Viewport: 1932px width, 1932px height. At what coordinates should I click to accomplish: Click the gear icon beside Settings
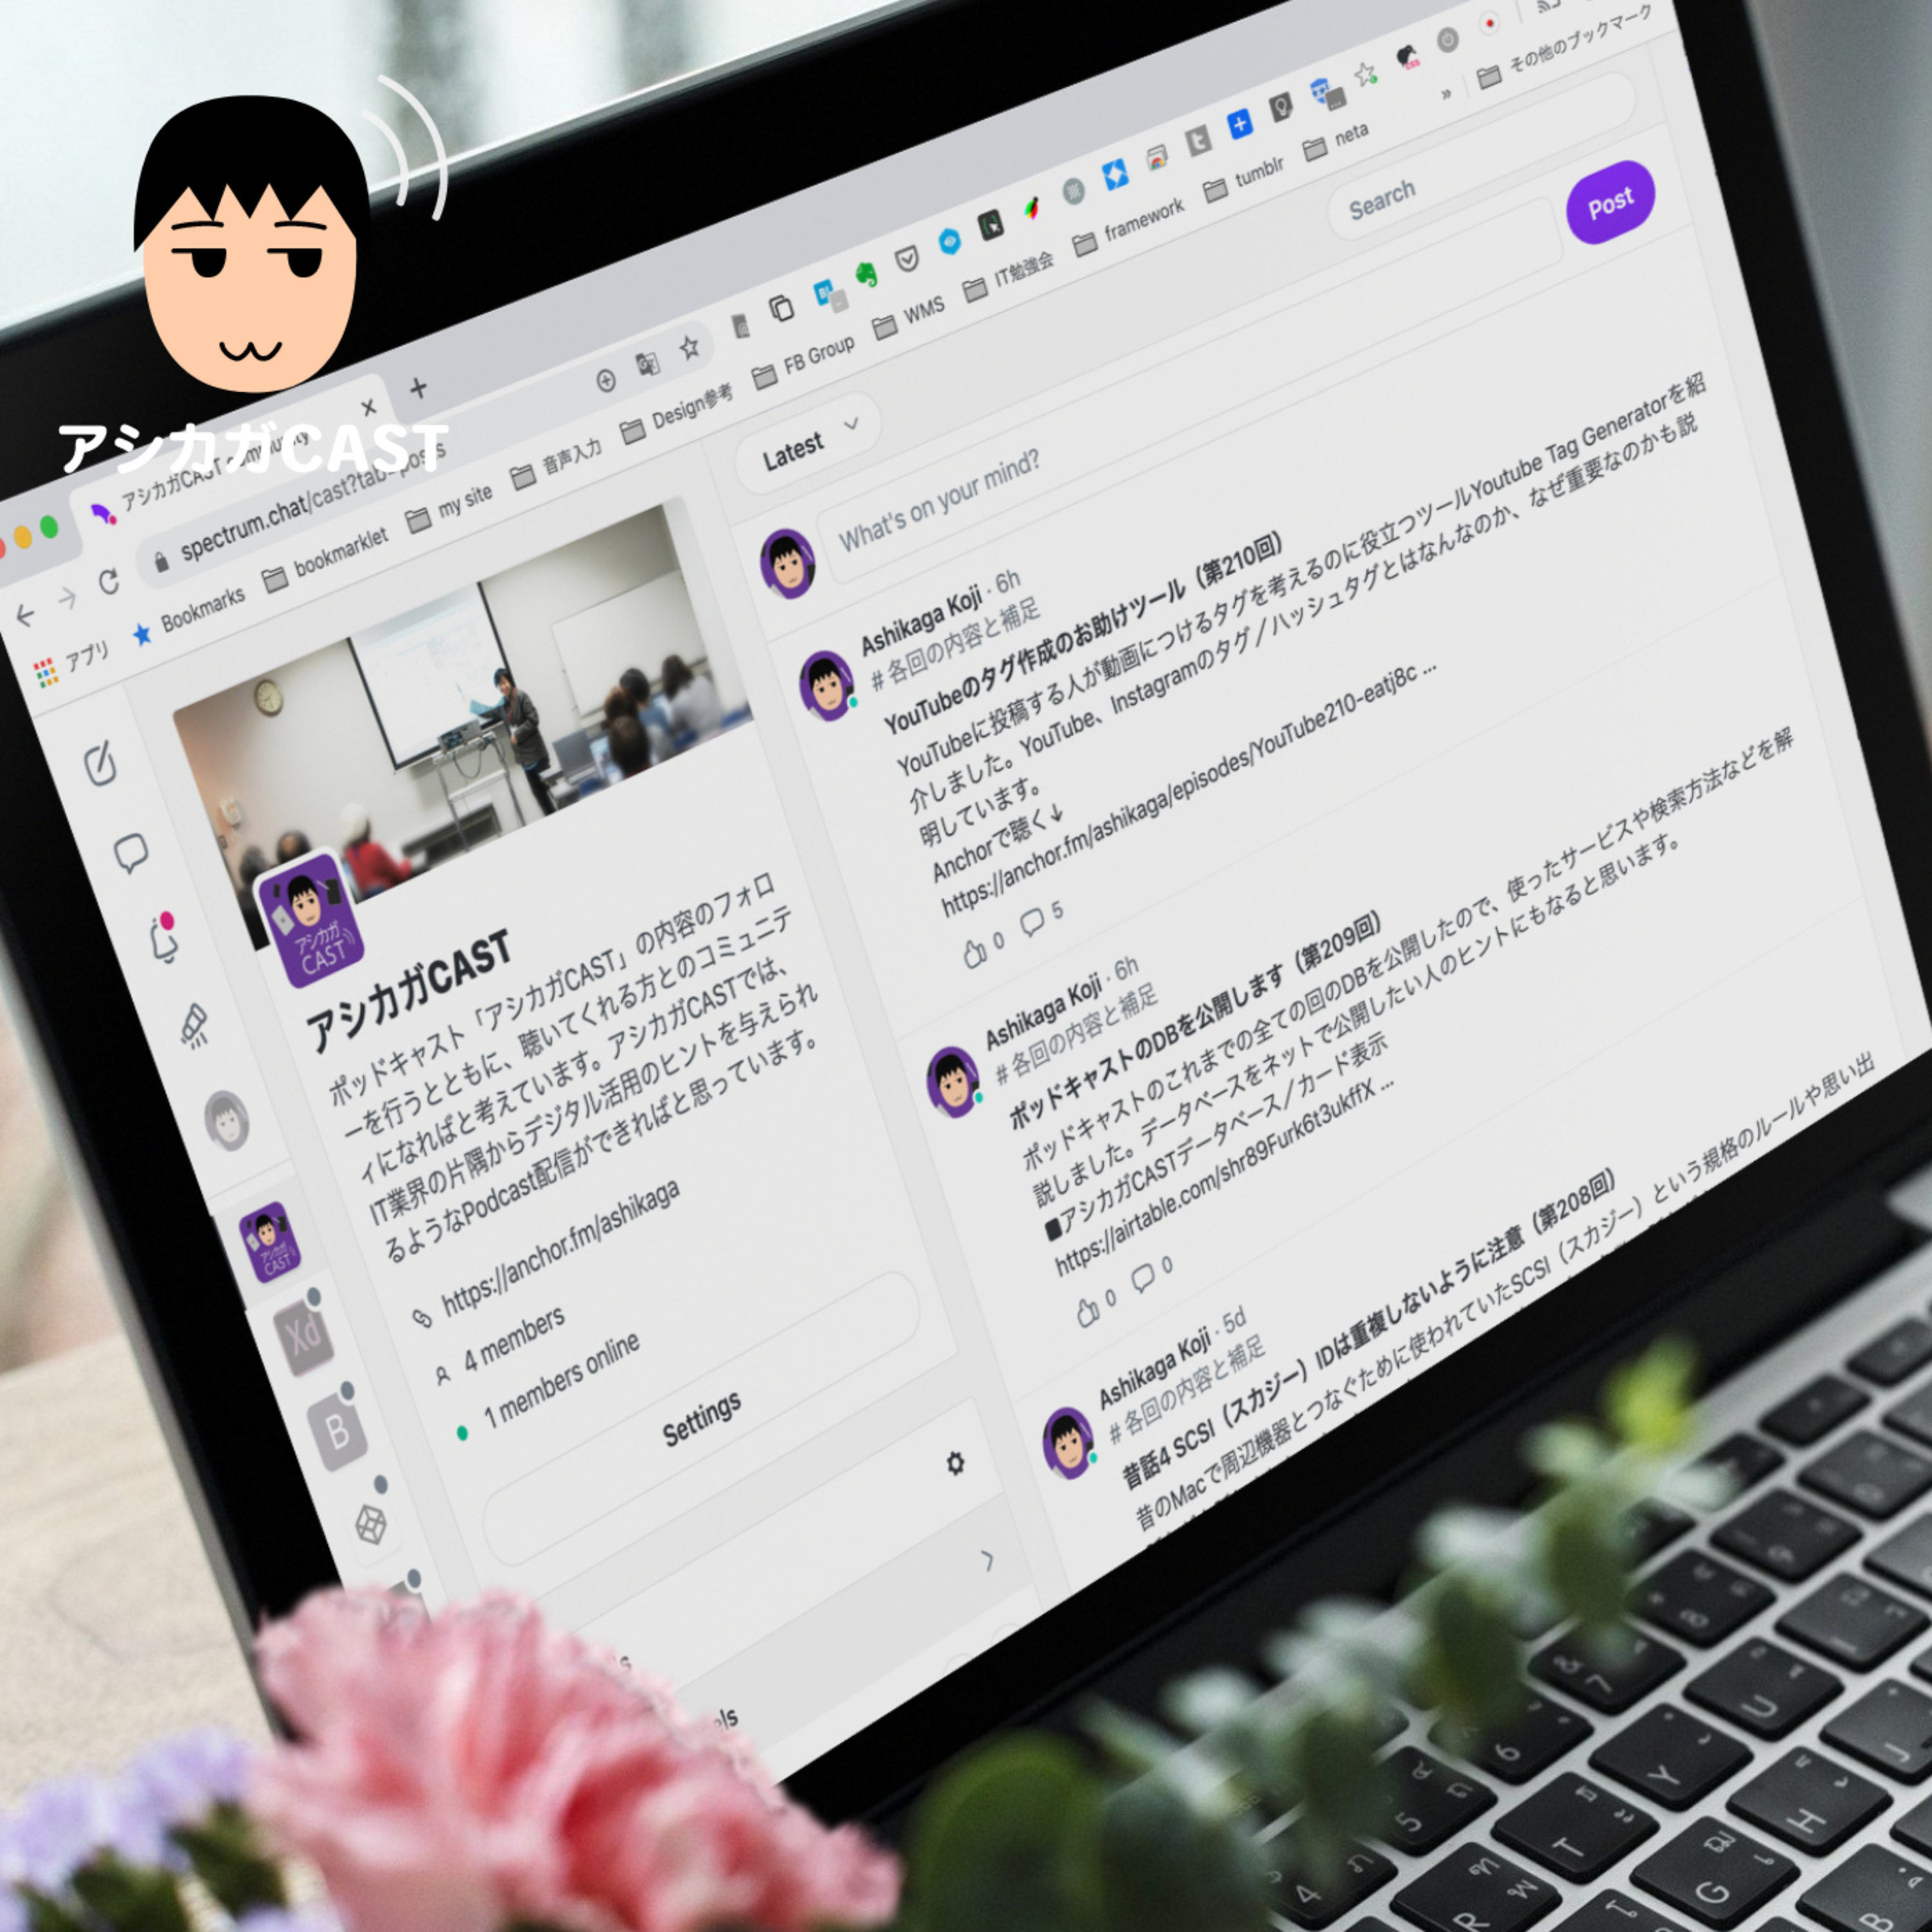tap(955, 1464)
